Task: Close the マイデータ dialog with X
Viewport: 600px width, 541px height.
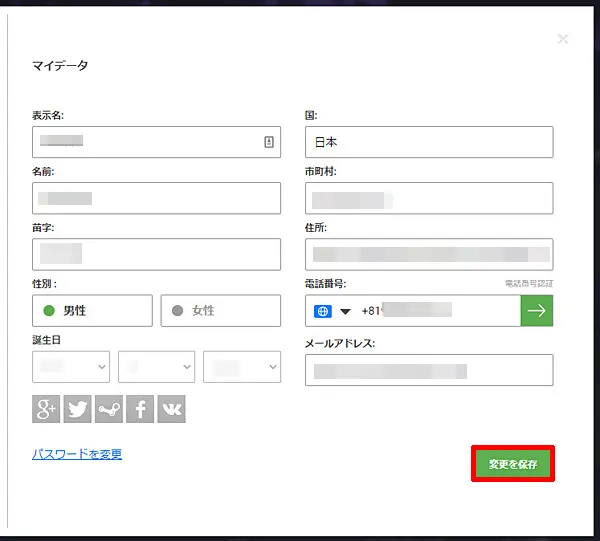Action: point(562,39)
